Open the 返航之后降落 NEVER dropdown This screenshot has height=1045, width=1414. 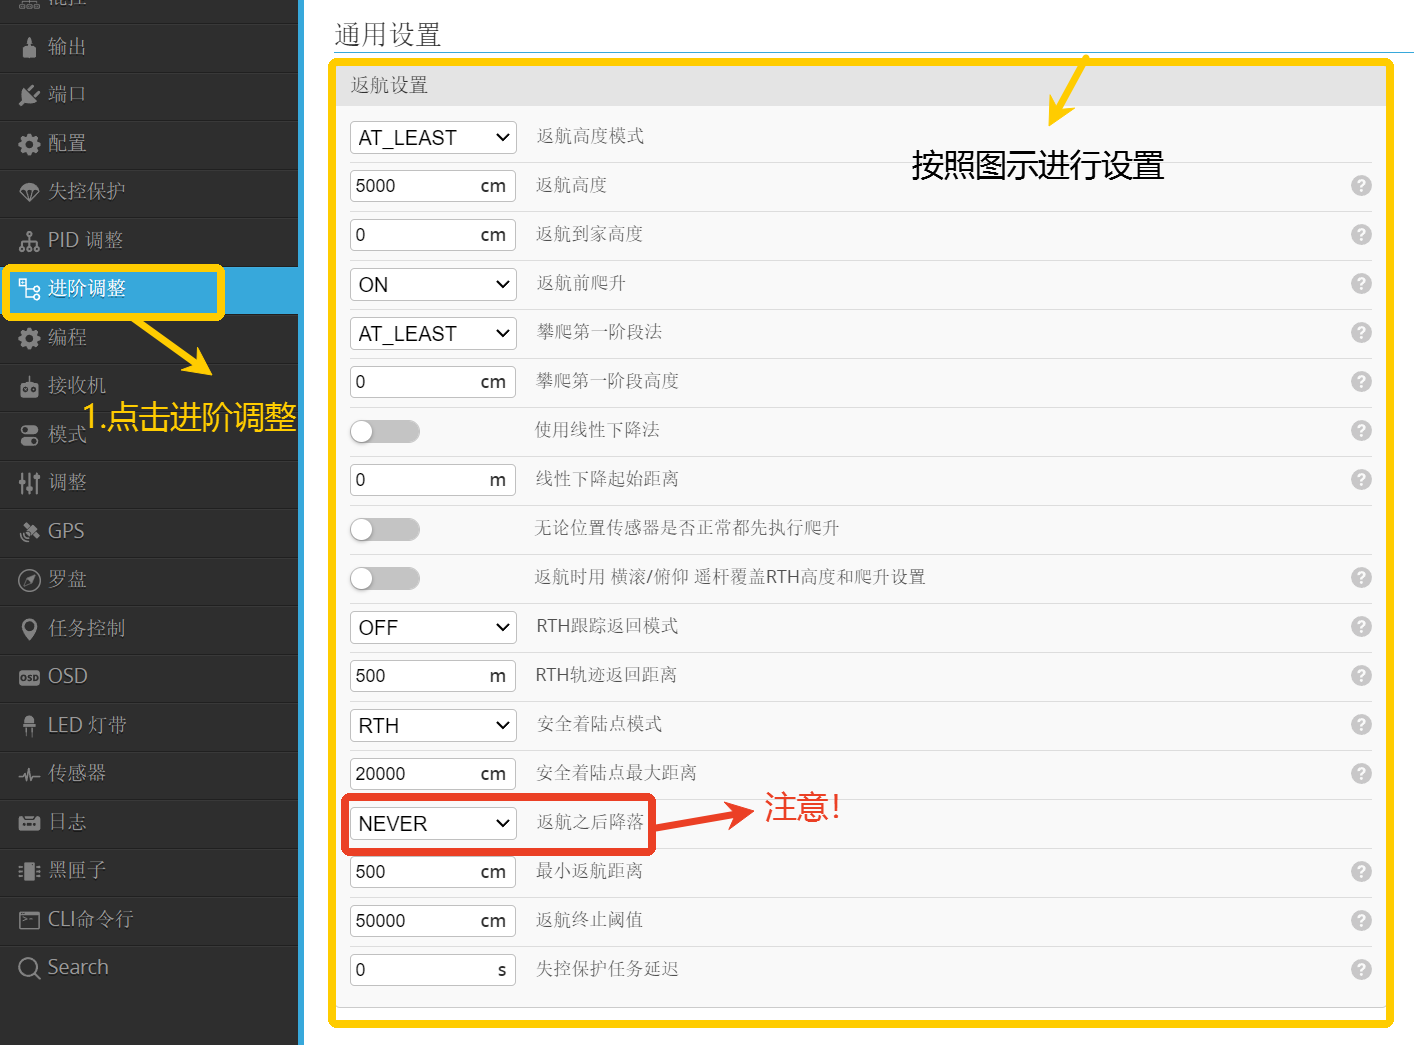pos(433,824)
